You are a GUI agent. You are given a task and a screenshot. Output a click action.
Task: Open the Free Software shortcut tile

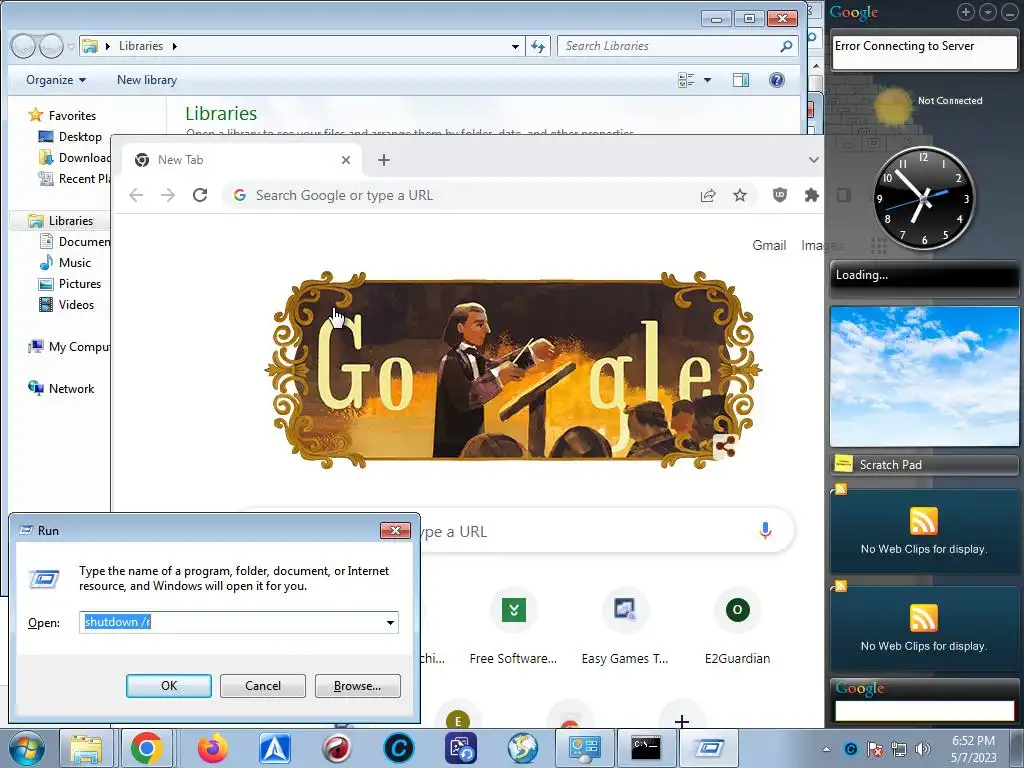coord(513,626)
